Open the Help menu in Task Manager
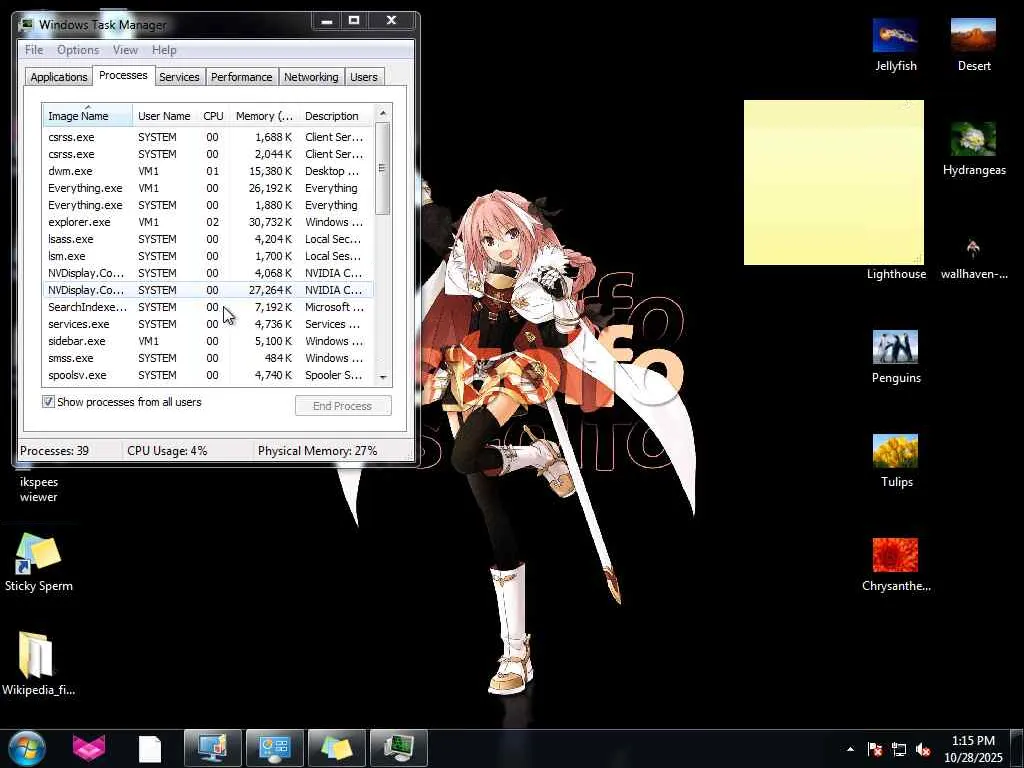1024x768 pixels. pyautogui.click(x=164, y=50)
